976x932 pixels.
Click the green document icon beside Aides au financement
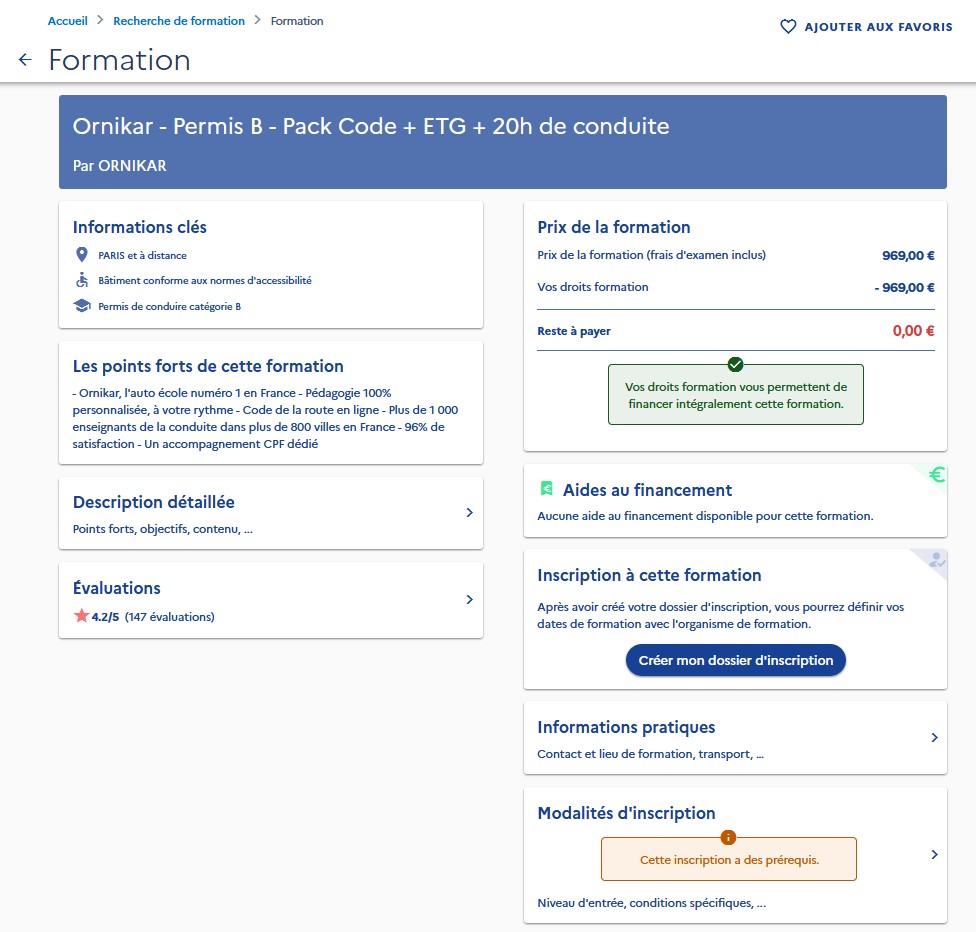[547, 489]
